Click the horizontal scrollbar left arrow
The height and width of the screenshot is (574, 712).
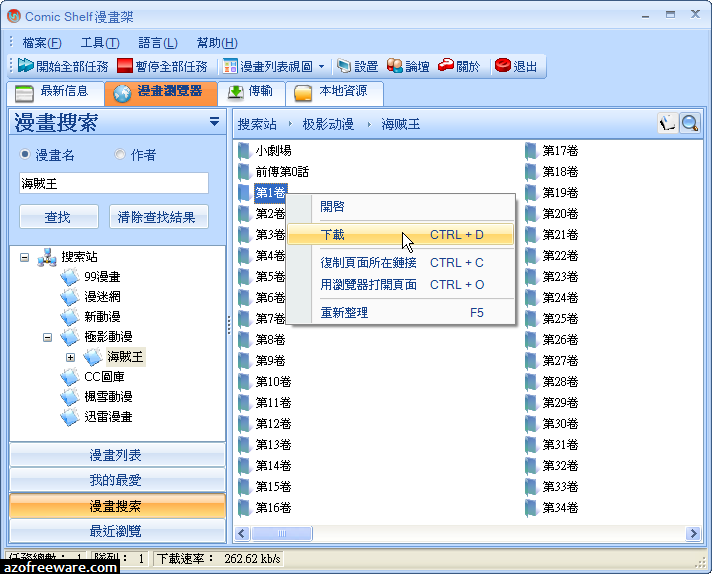click(242, 533)
